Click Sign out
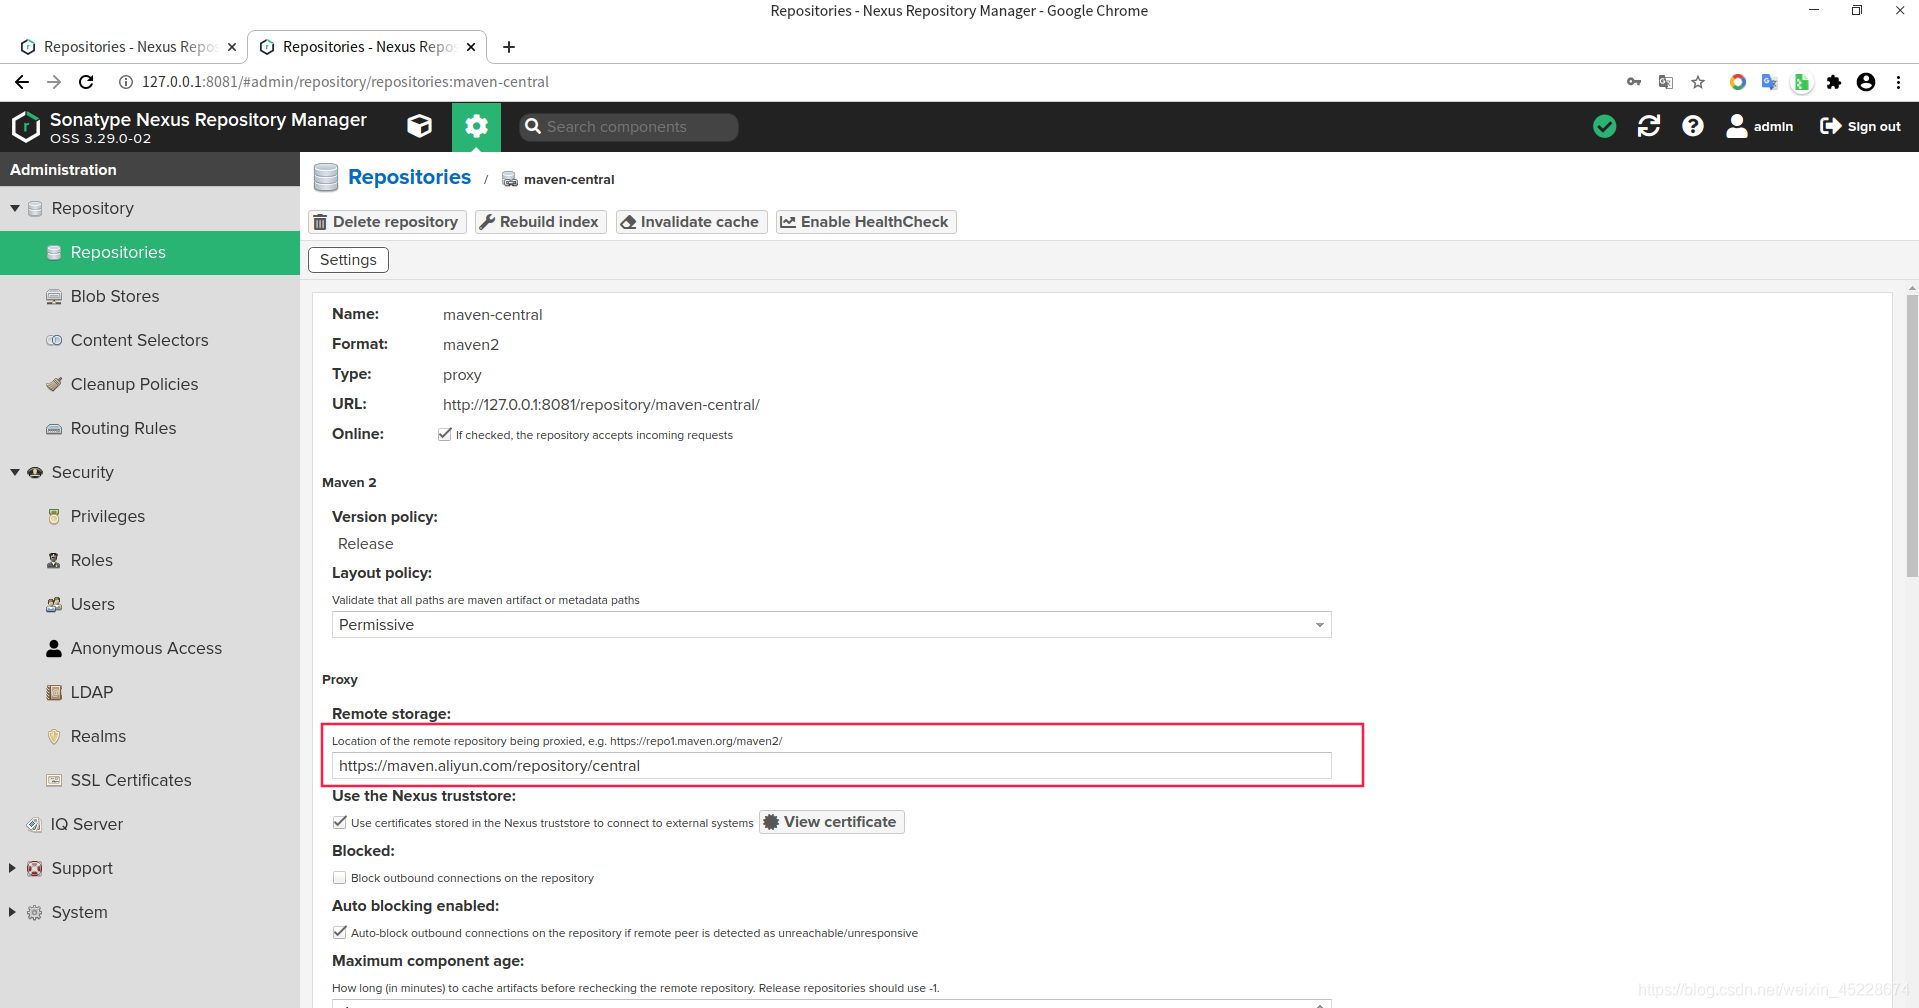1919x1008 pixels. pos(1860,126)
